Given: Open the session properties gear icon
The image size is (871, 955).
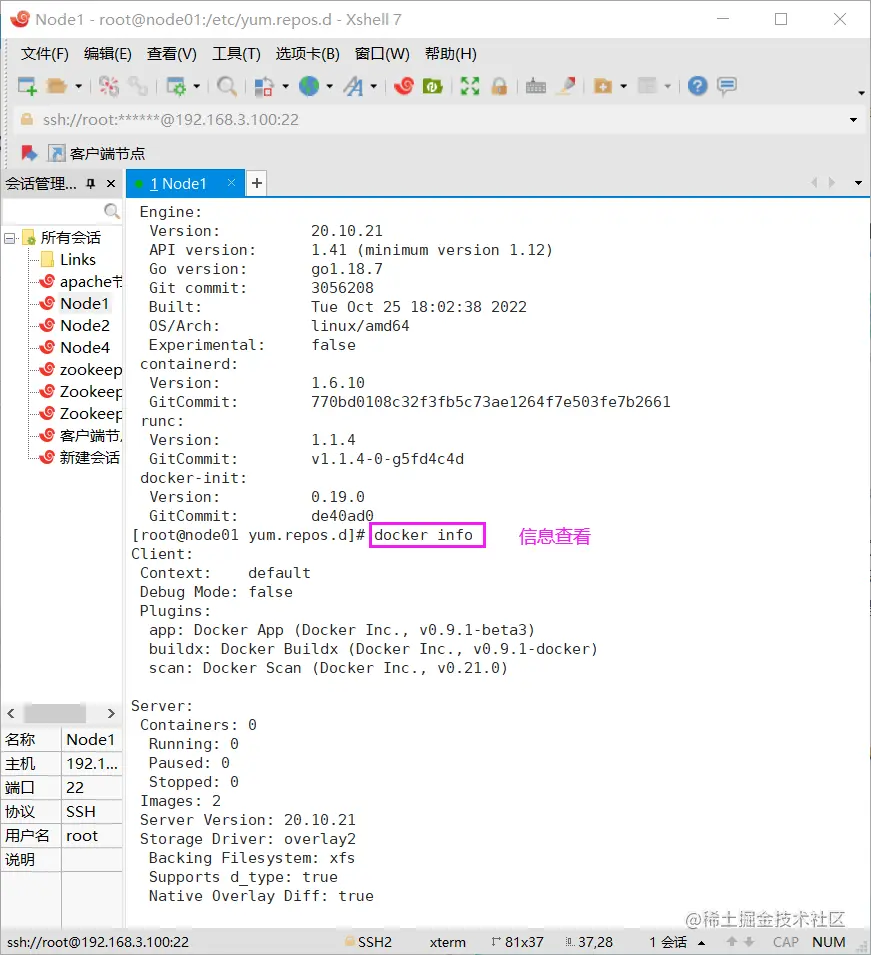Looking at the screenshot, I should click(x=176, y=86).
